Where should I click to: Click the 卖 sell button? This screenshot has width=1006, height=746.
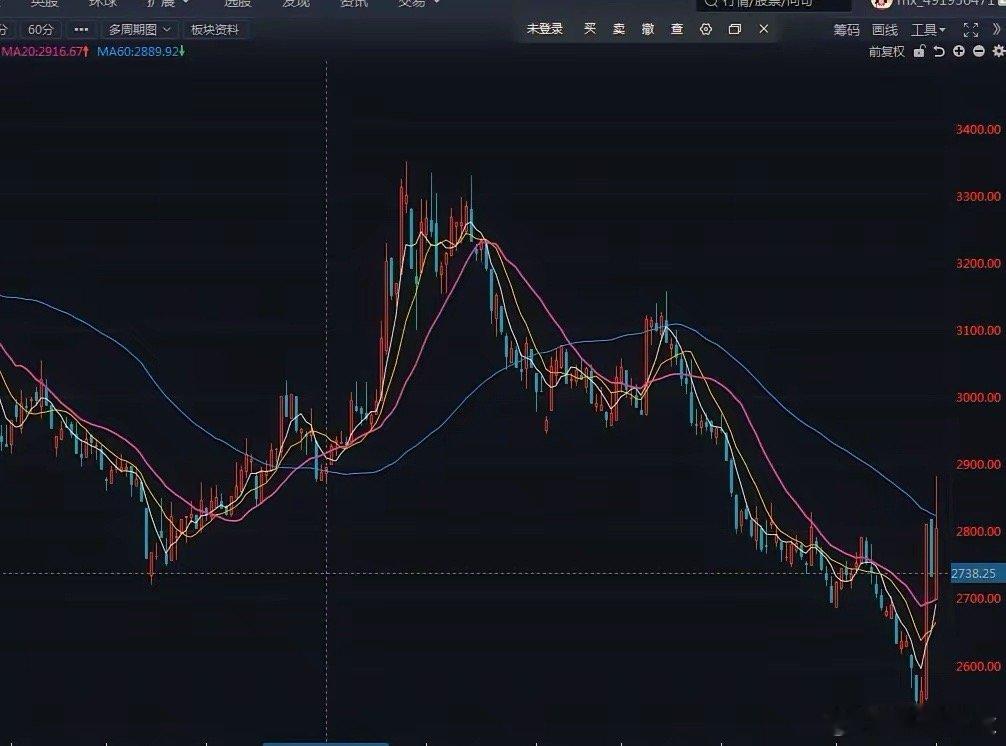coord(618,29)
